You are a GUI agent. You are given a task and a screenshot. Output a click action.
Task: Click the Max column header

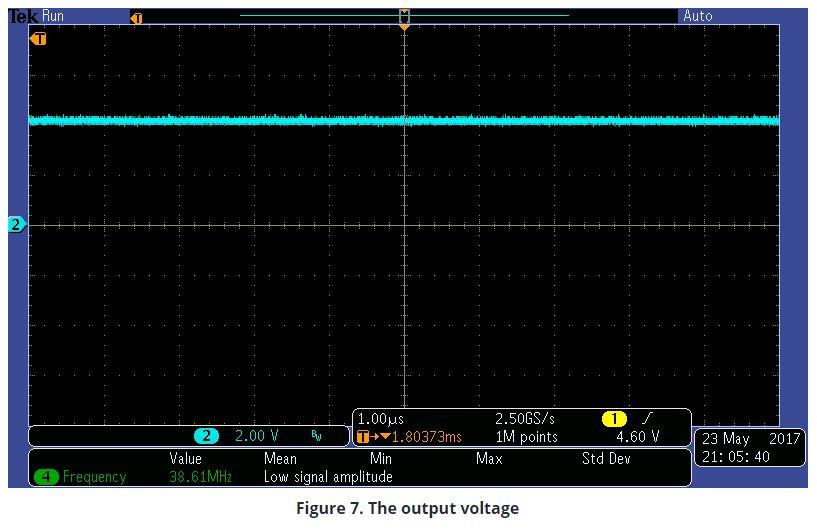coord(489,459)
